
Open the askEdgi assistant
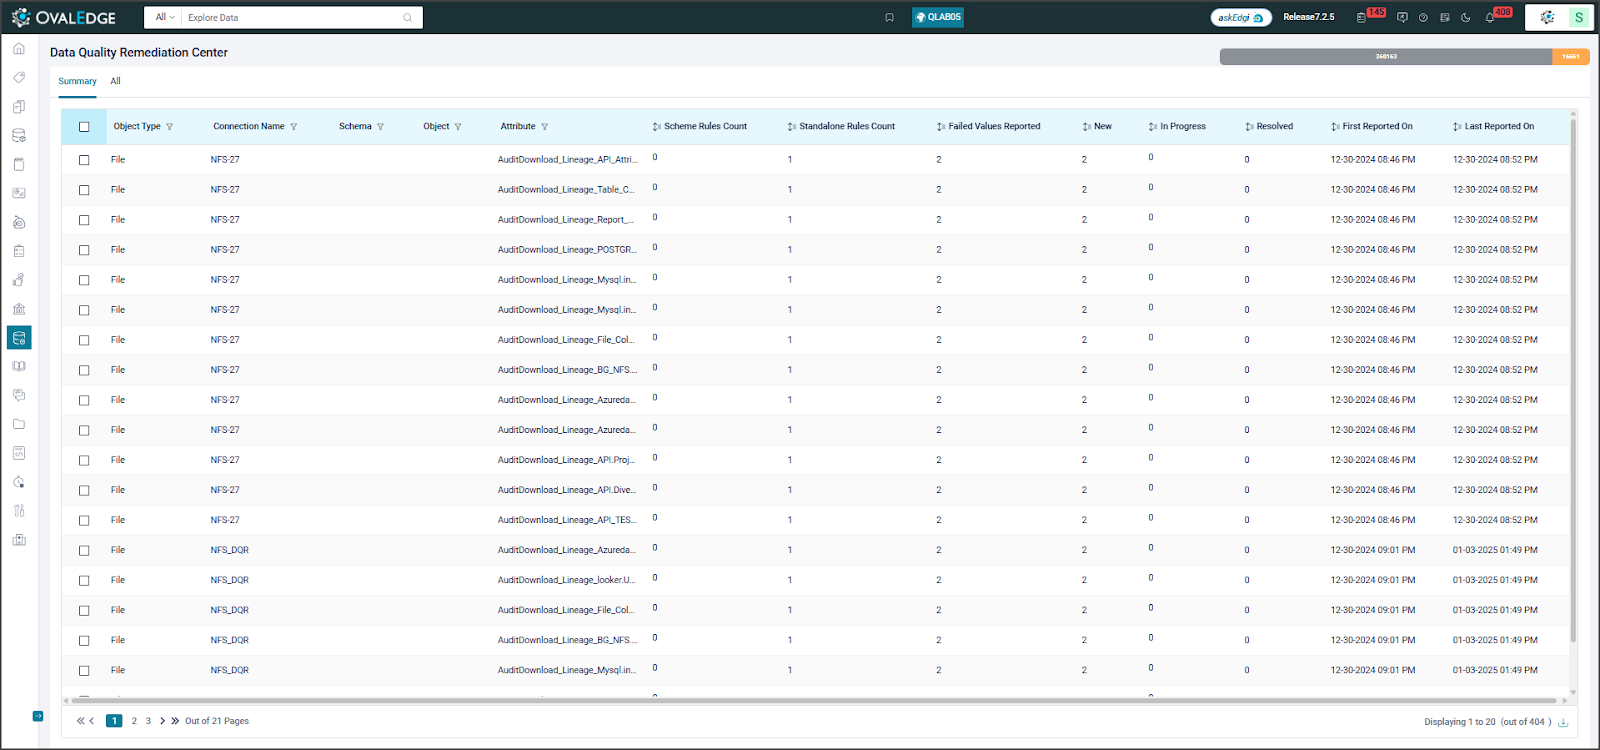[1240, 17]
